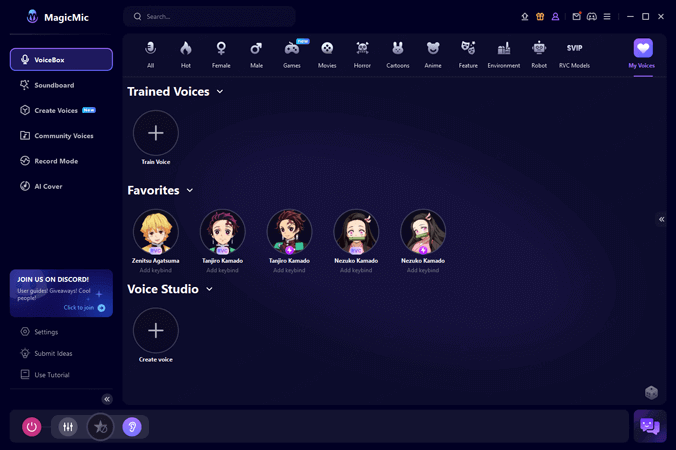The width and height of the screenshot is (676, 450).
Task: Select Nezuko Kamado lightning-badge voice
Action: 423,232
